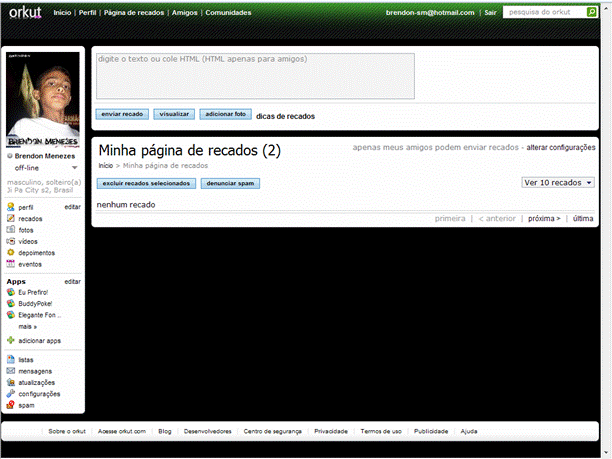Screen dimensions: 612x459
Task: Click the search magnifier icon
Action: [x=592, y=12]
